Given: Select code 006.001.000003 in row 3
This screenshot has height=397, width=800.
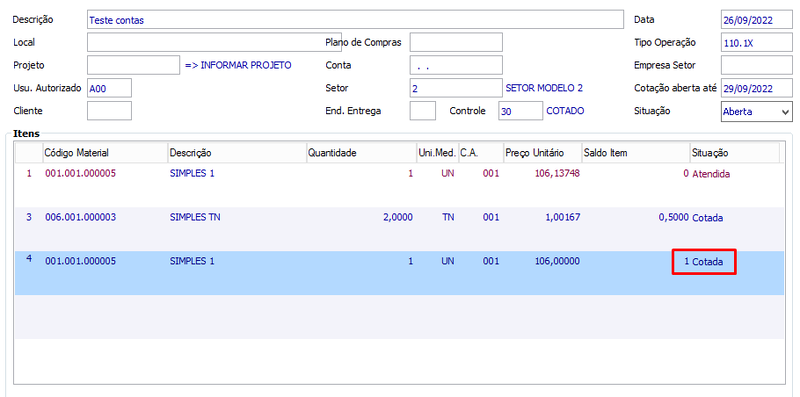Looking at the screenshot, I should (81, 217).
